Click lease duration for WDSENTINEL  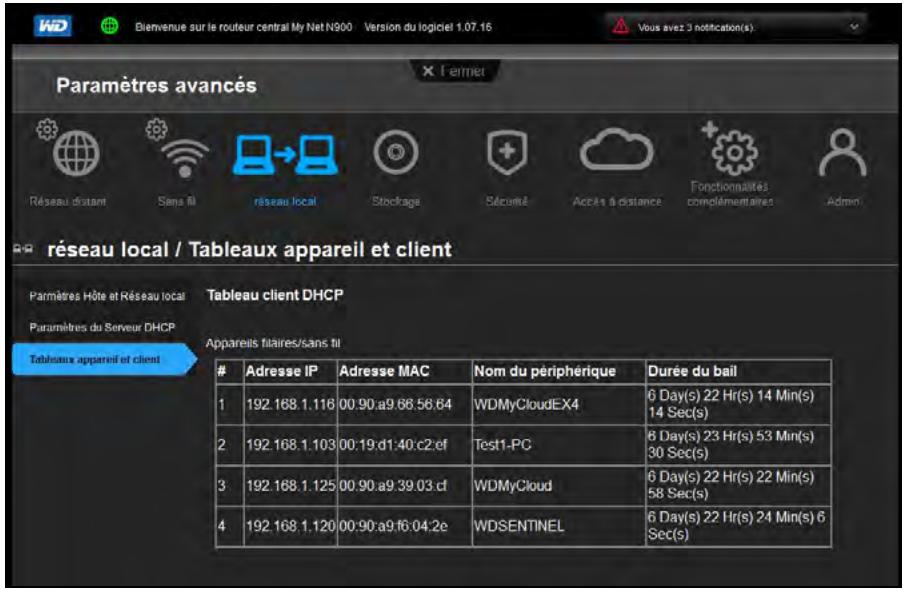pyautogui.click(x=736, y=525)
